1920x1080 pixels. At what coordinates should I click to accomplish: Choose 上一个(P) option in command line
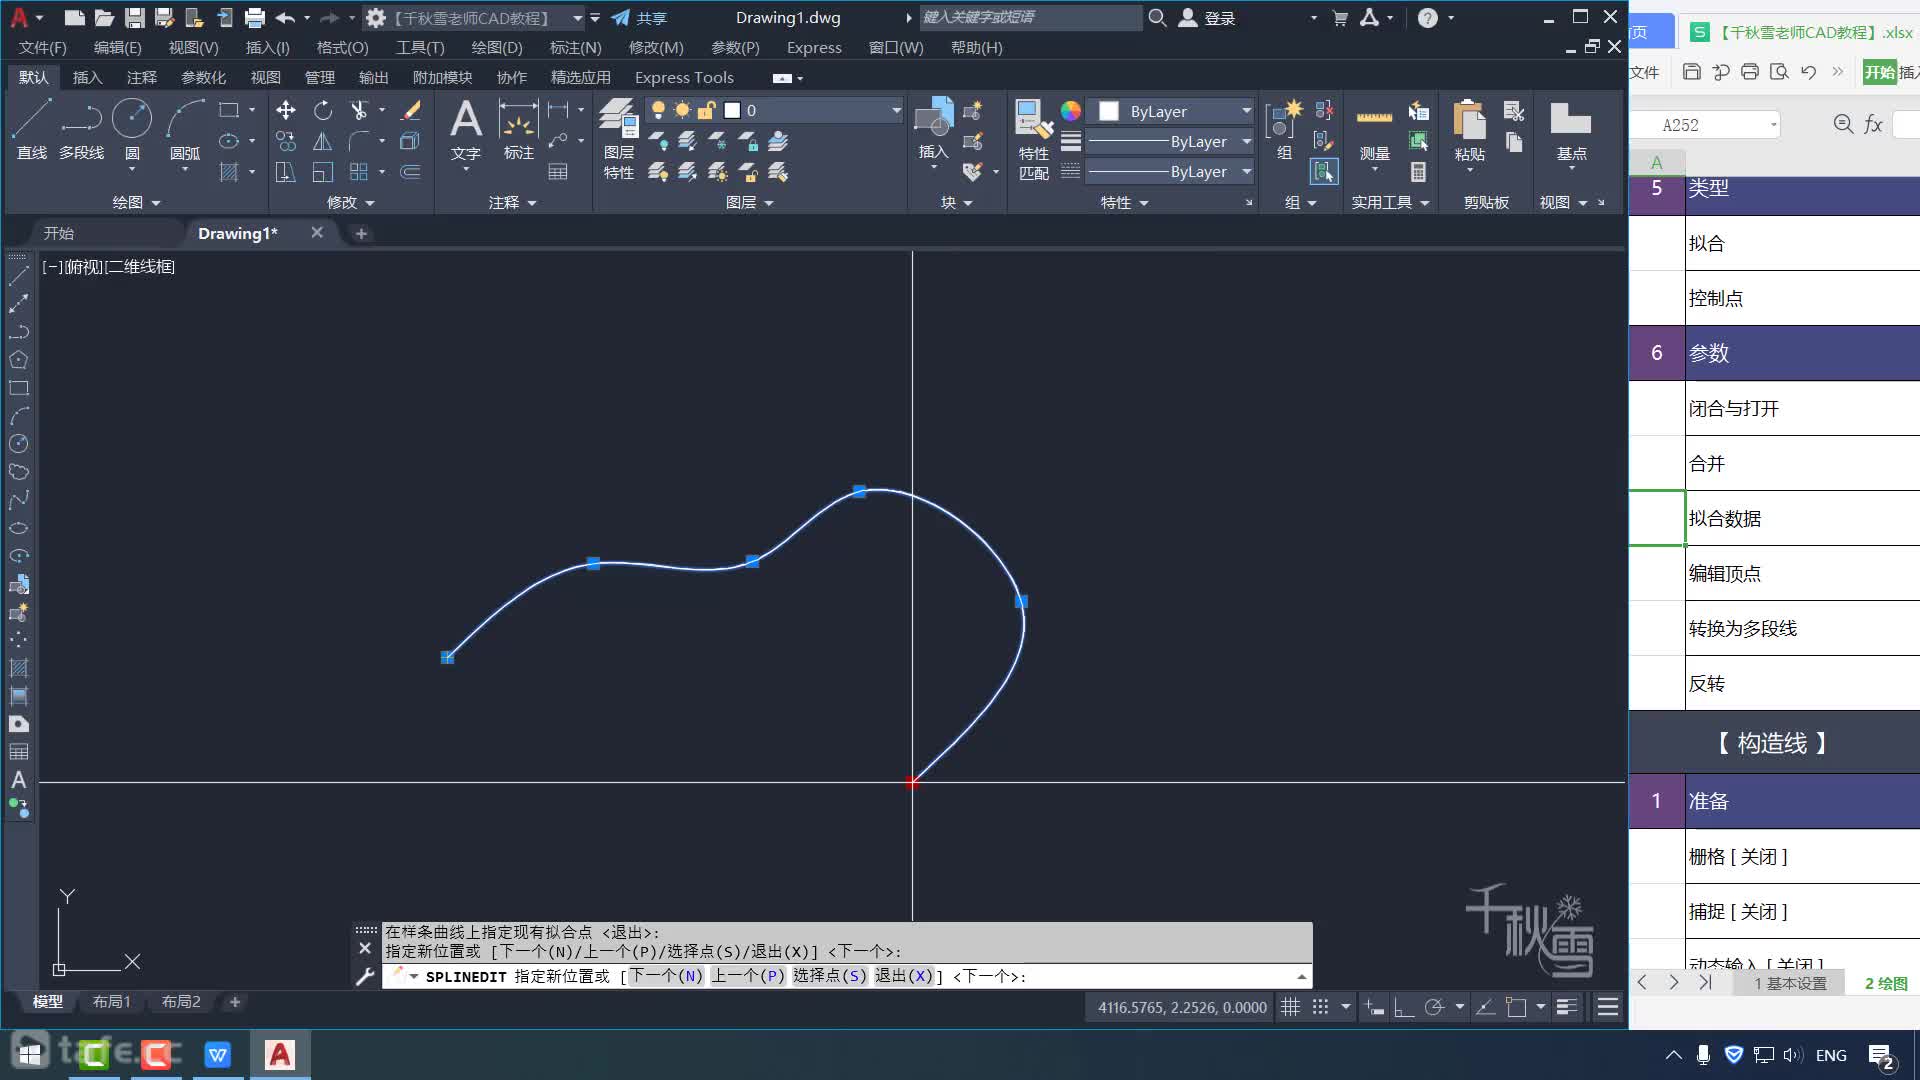(x=747, y=976)
